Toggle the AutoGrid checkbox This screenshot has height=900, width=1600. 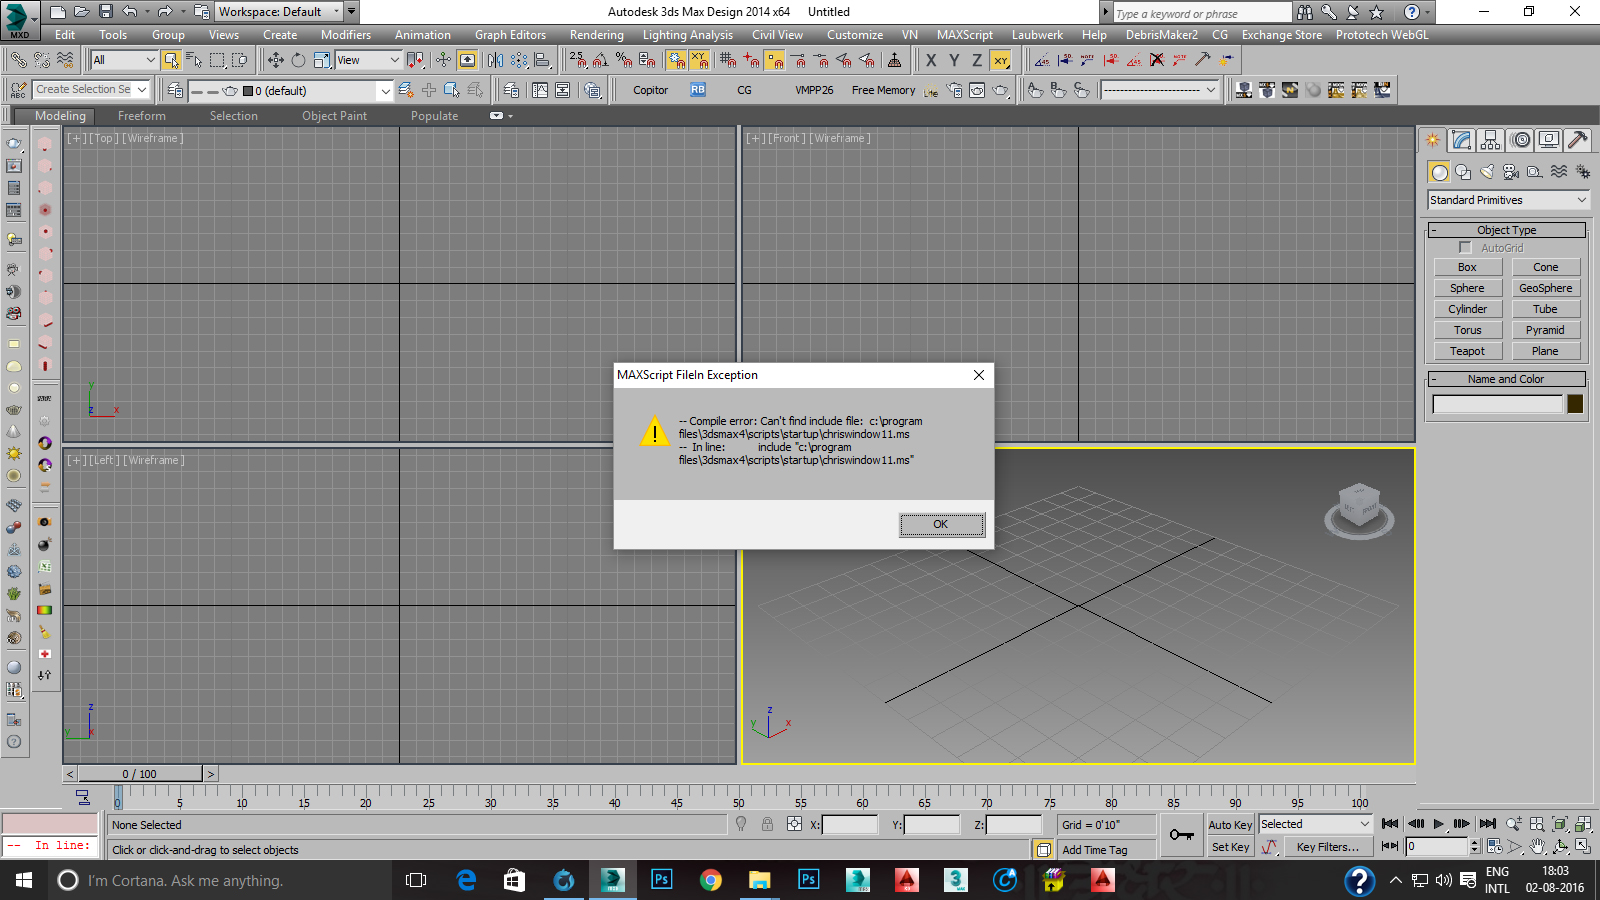tap(1465, 248)
